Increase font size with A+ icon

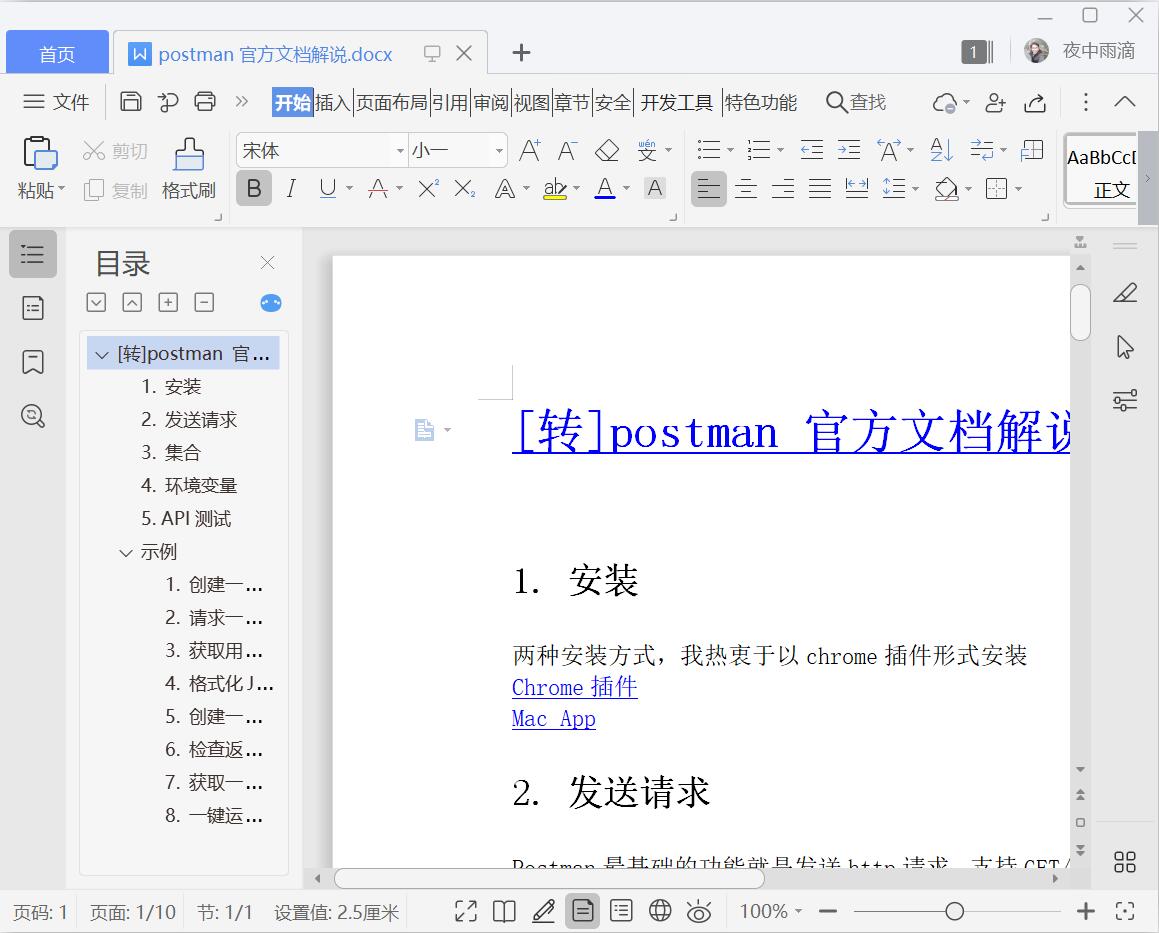529,150
